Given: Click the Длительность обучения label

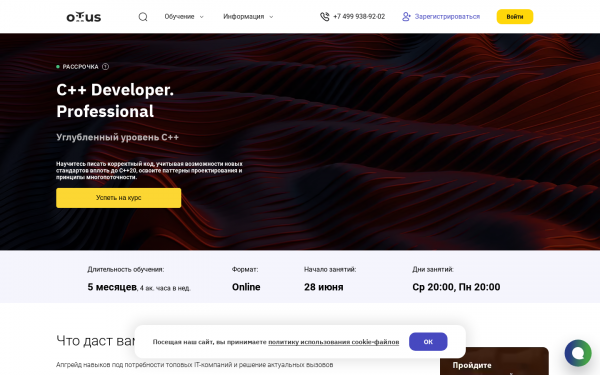Looking at the screenshot, I should tap(126, 269).
